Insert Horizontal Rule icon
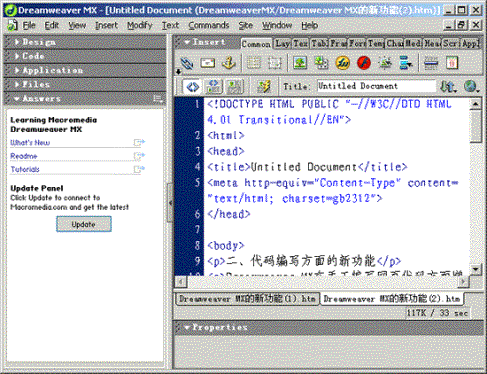Viewport: 487px width, 374px height. (431, 63)
